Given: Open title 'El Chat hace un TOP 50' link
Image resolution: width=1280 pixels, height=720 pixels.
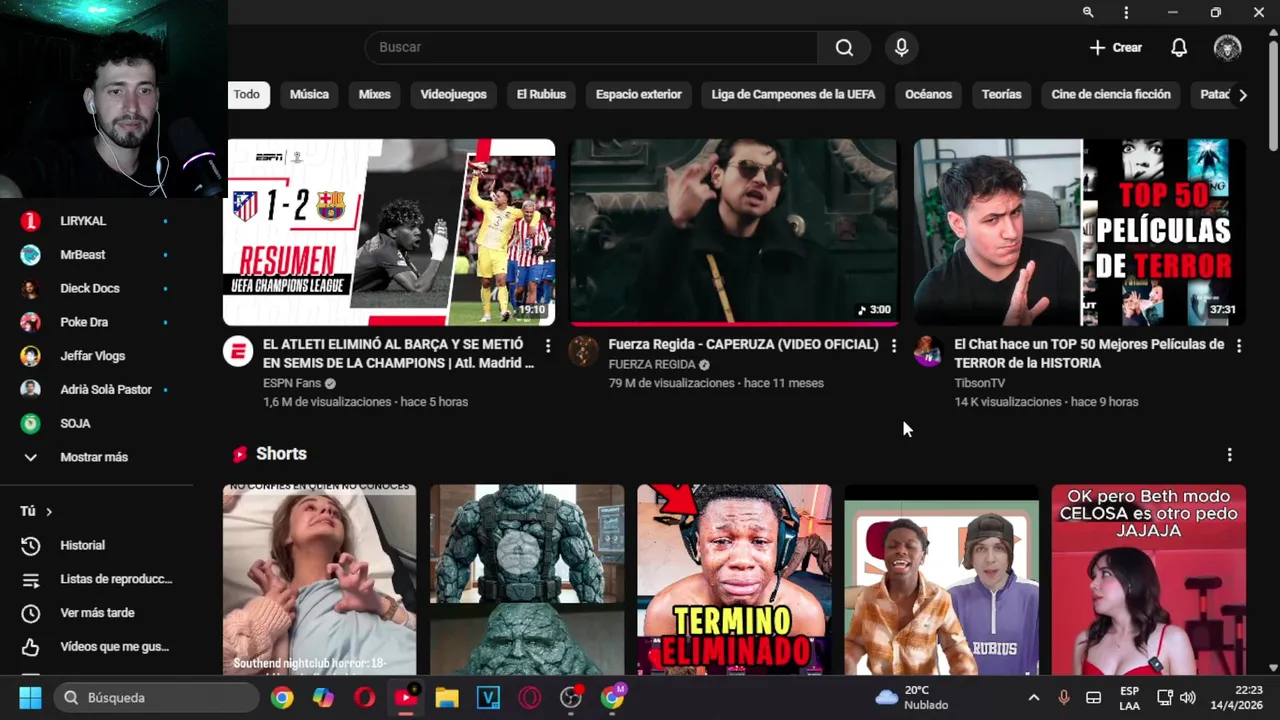Looking at the screenshot, I should tap(1089, 353).
